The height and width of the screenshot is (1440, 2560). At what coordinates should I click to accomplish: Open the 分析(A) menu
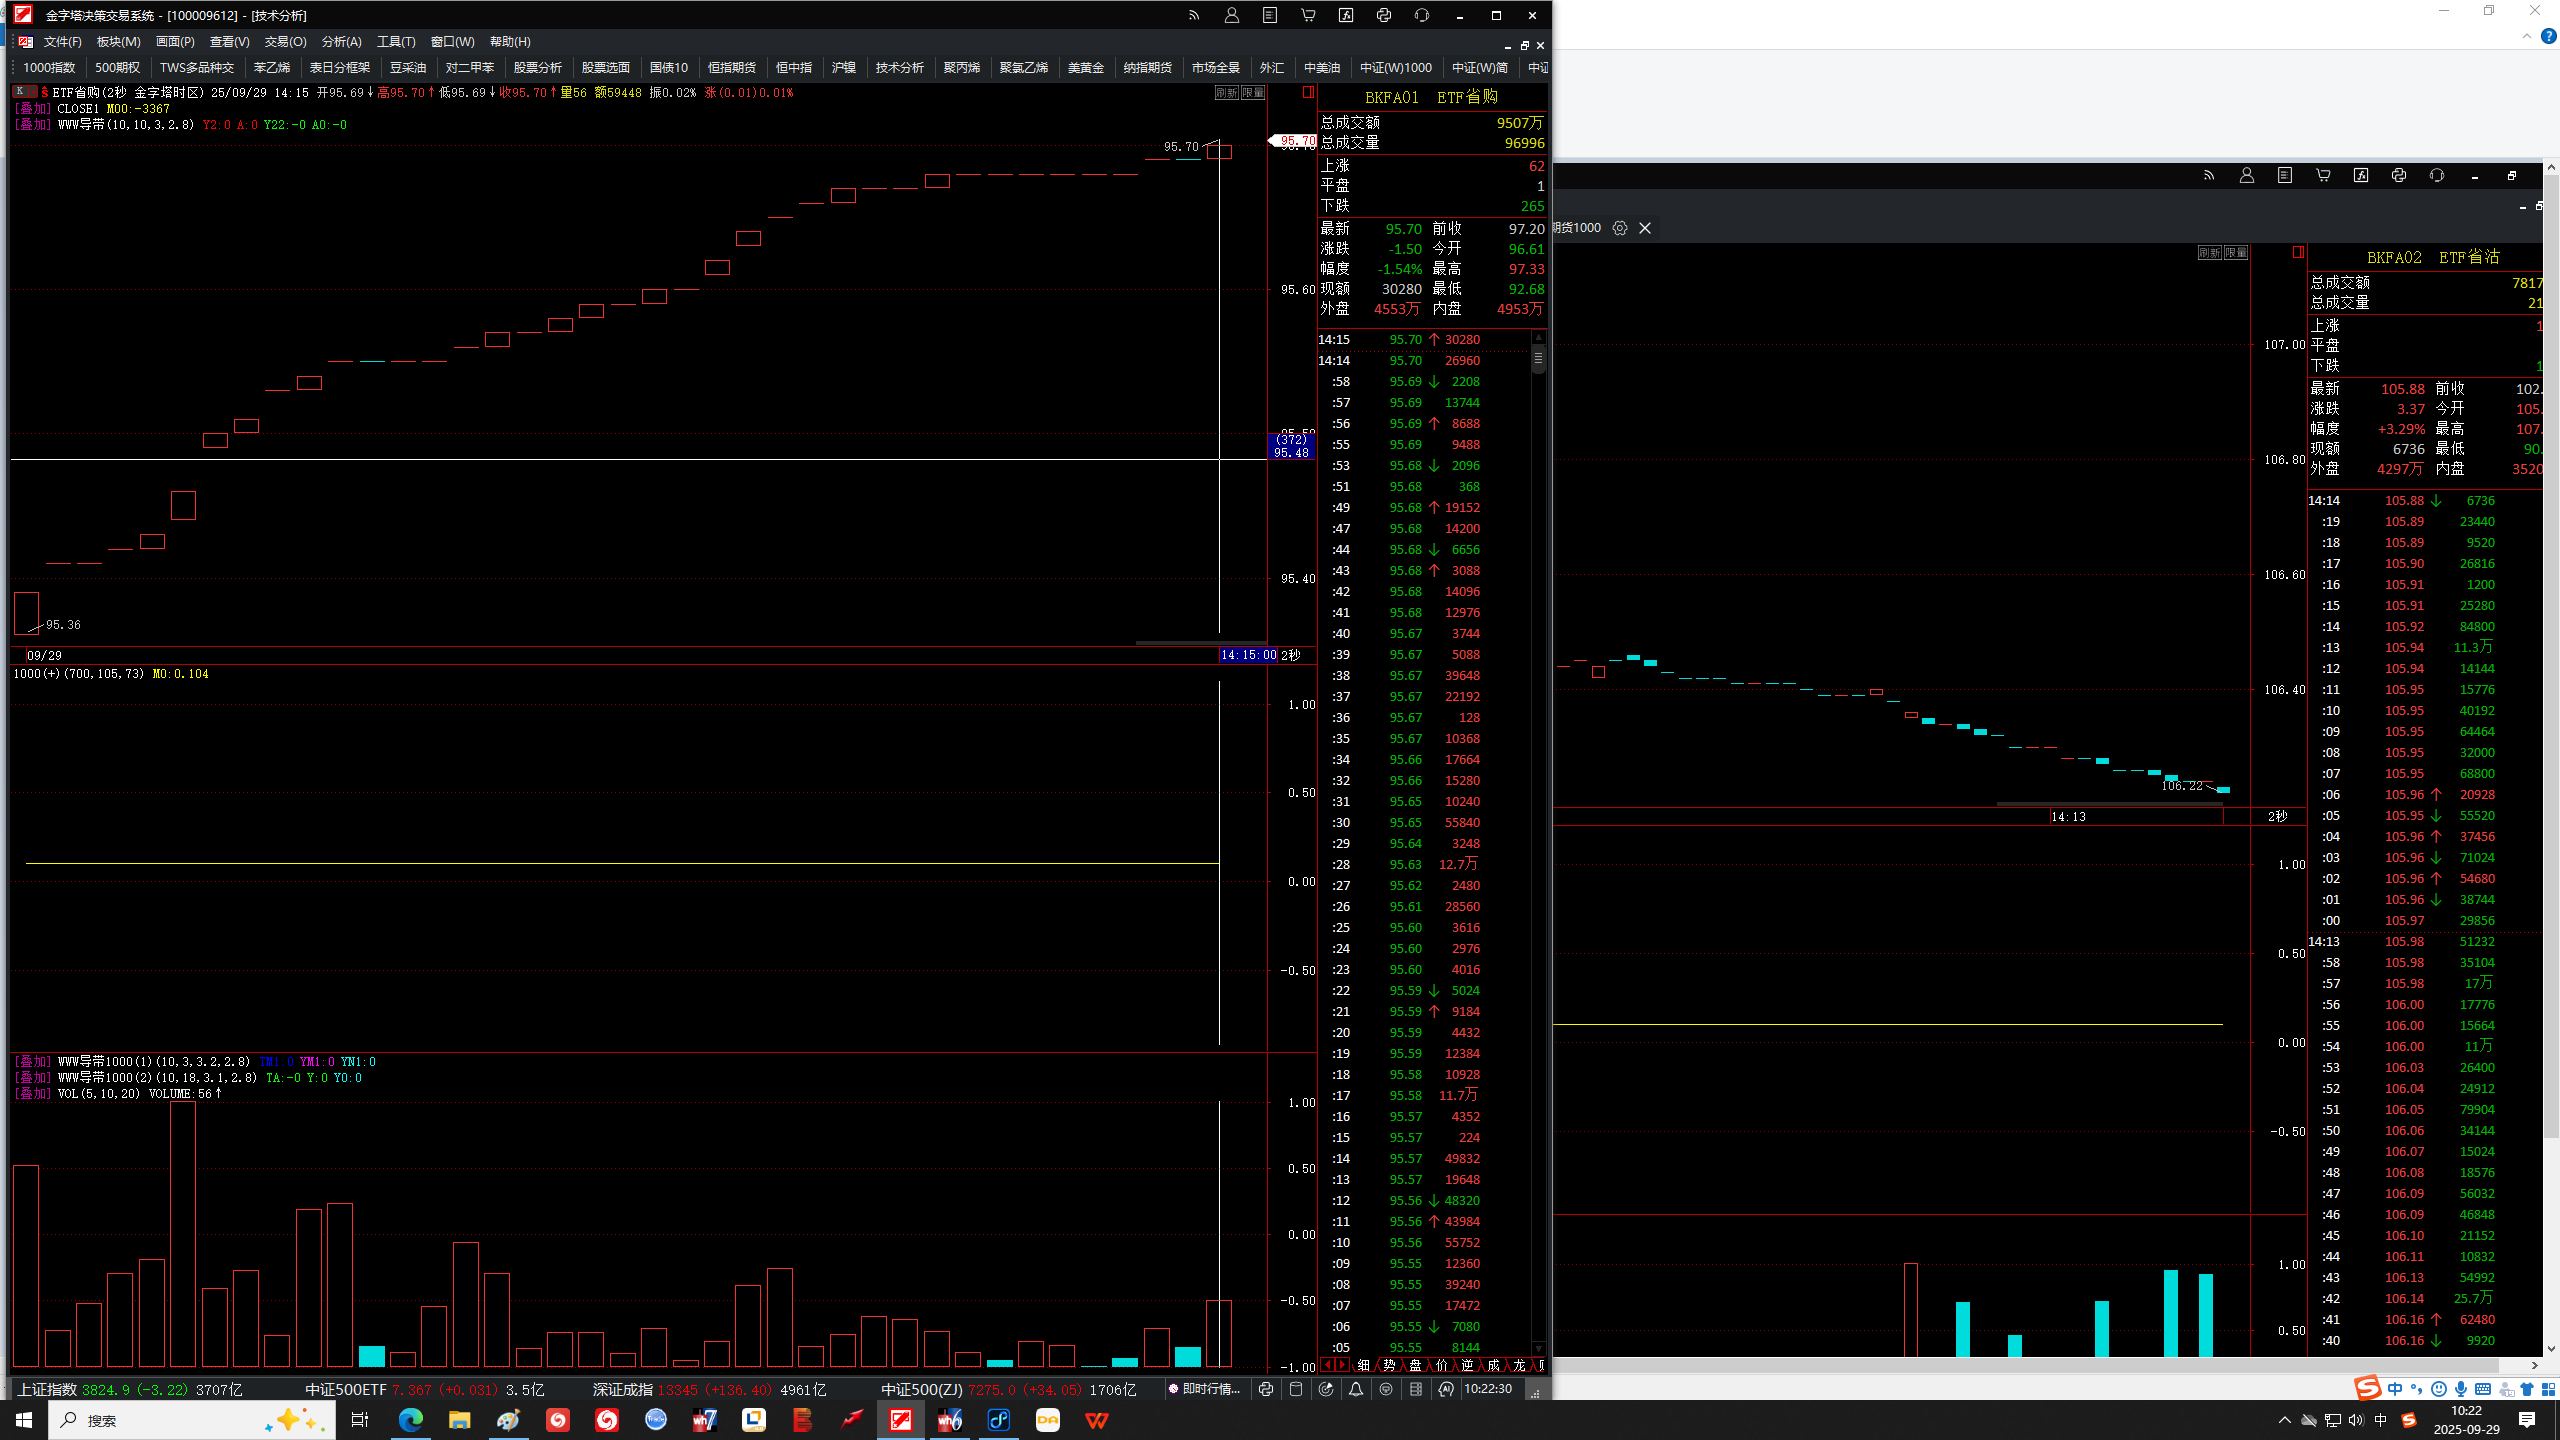tap(341, 42)
